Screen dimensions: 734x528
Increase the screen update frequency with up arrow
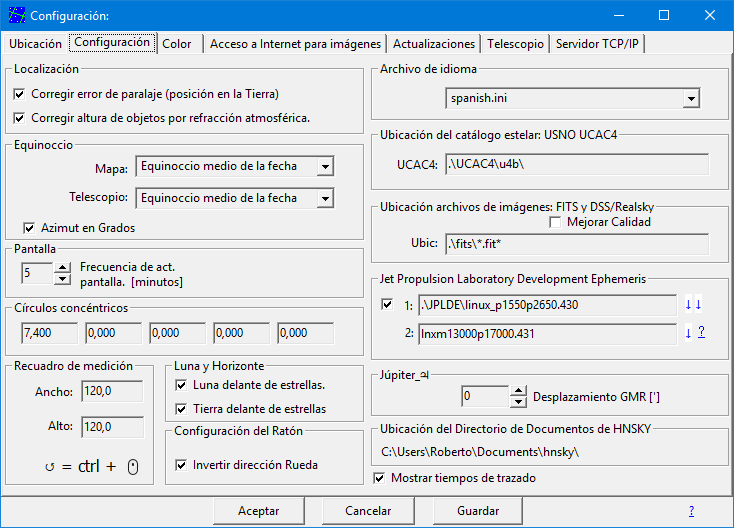point(62,267)
